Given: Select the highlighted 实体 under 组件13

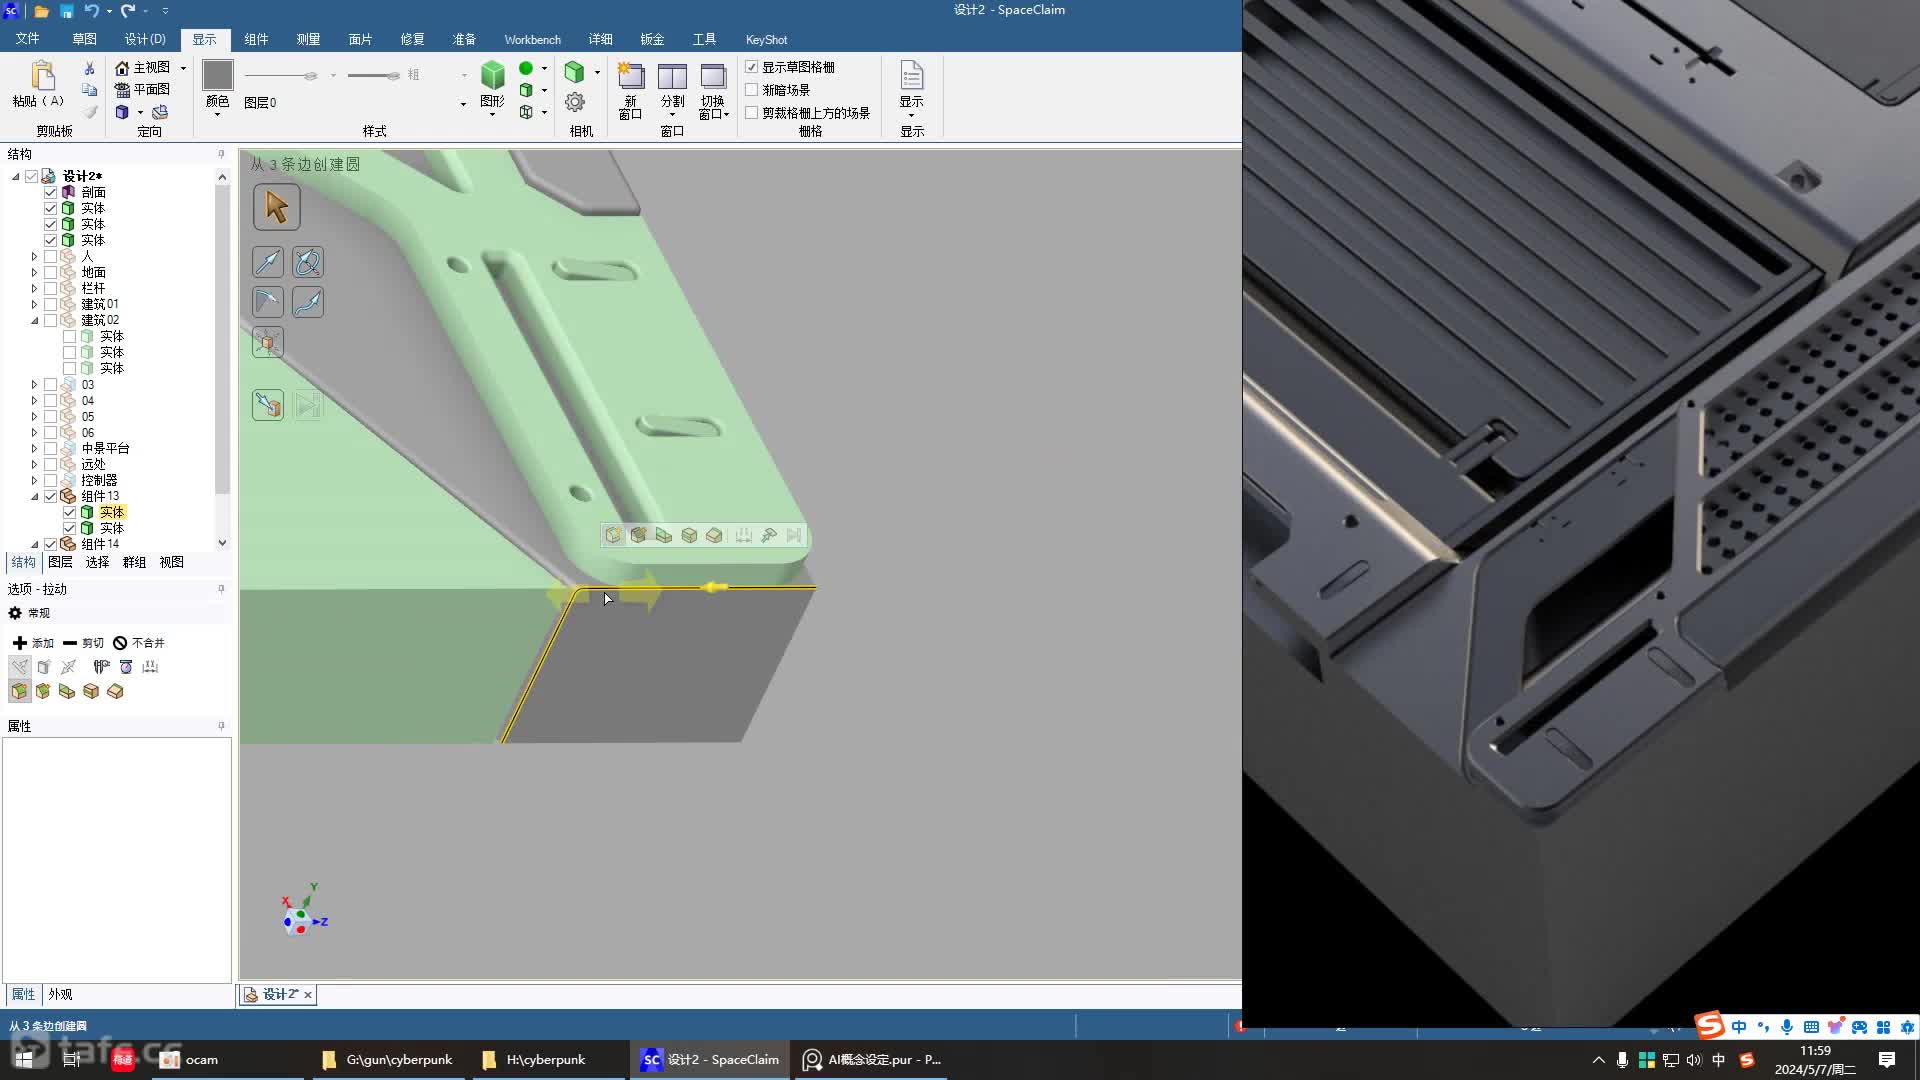Looking at the screenshot, I should [x=111, y=512].
